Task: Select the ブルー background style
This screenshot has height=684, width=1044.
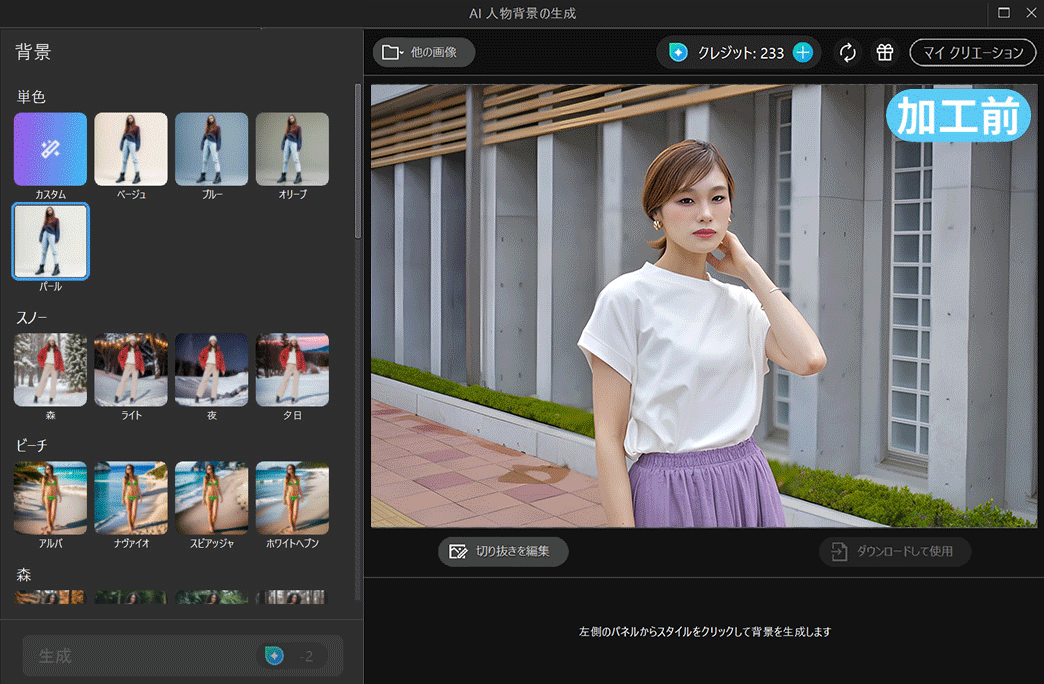Action: click(211, 148)
